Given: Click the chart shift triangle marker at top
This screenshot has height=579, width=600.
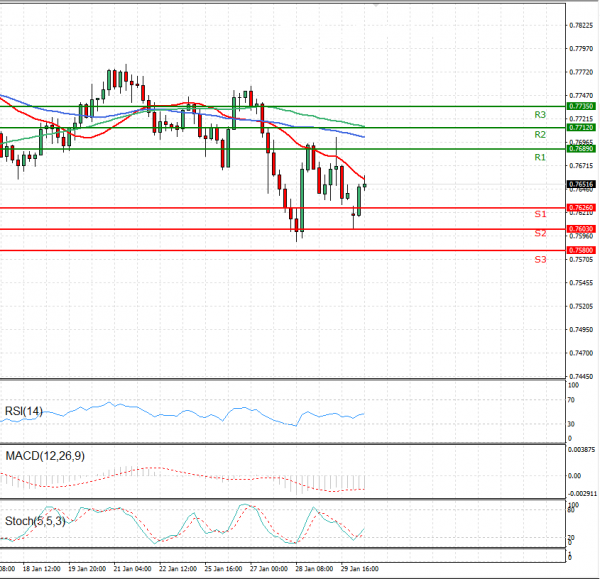Looking at the screenshot, I should (x=374, y=5).
